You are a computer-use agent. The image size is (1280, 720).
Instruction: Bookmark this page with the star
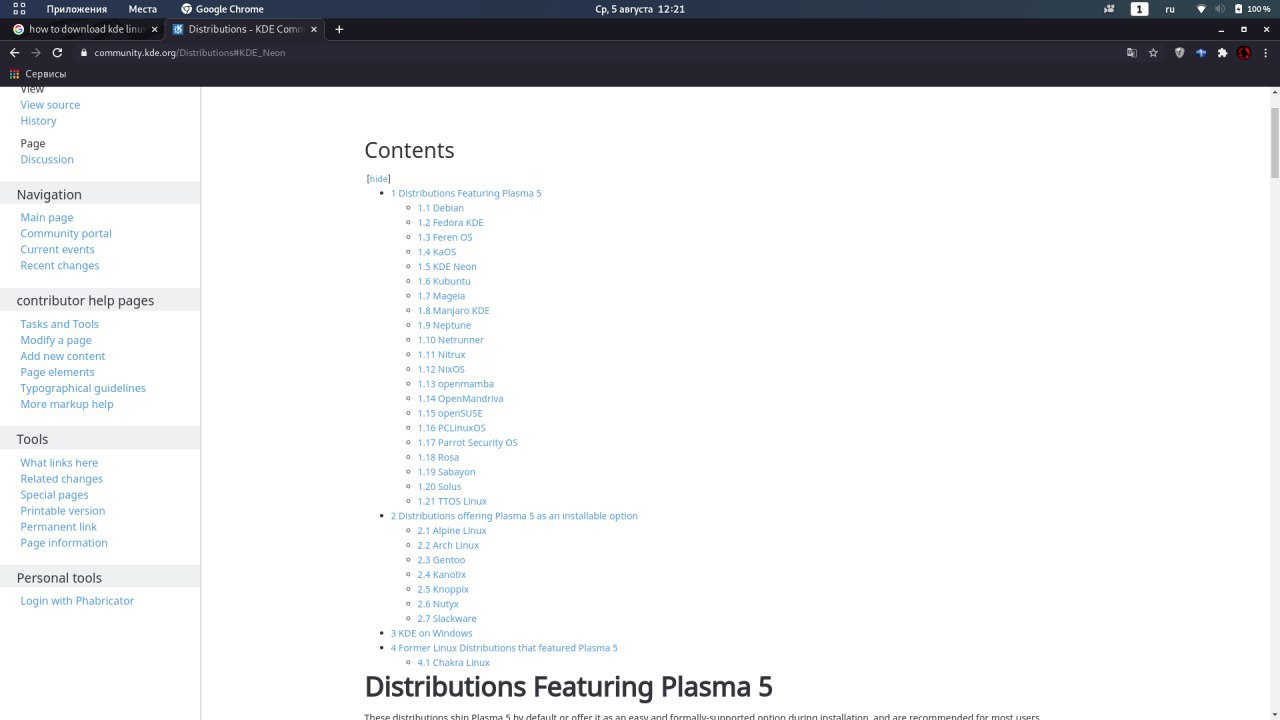click(1153, 53)
